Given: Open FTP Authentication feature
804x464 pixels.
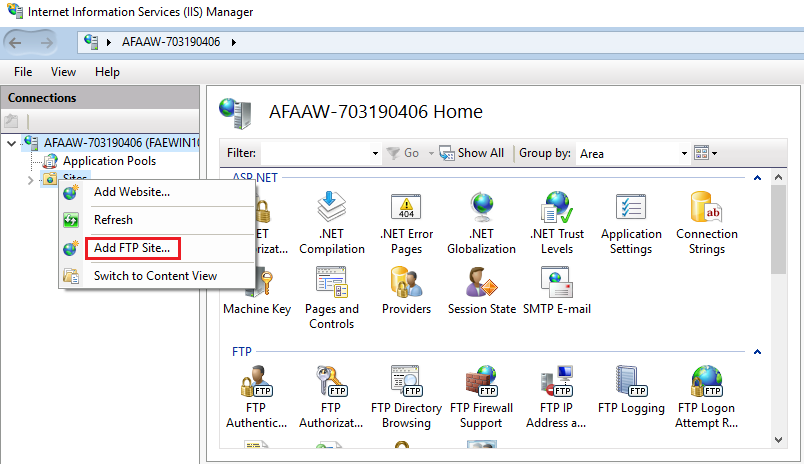Looking at the screenshot, I should coord(256,397).
